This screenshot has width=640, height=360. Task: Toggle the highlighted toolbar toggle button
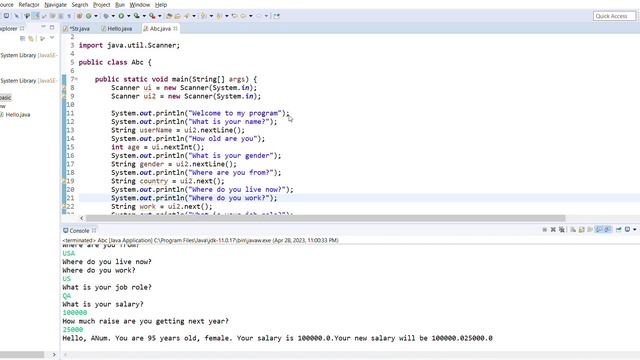point(36,16)
